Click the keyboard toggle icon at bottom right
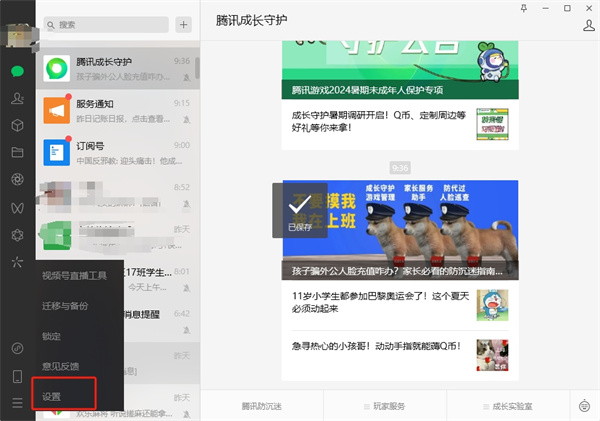The height and width of the screenshot is (421, 600). pyautogui.click(x=584, y=406)
